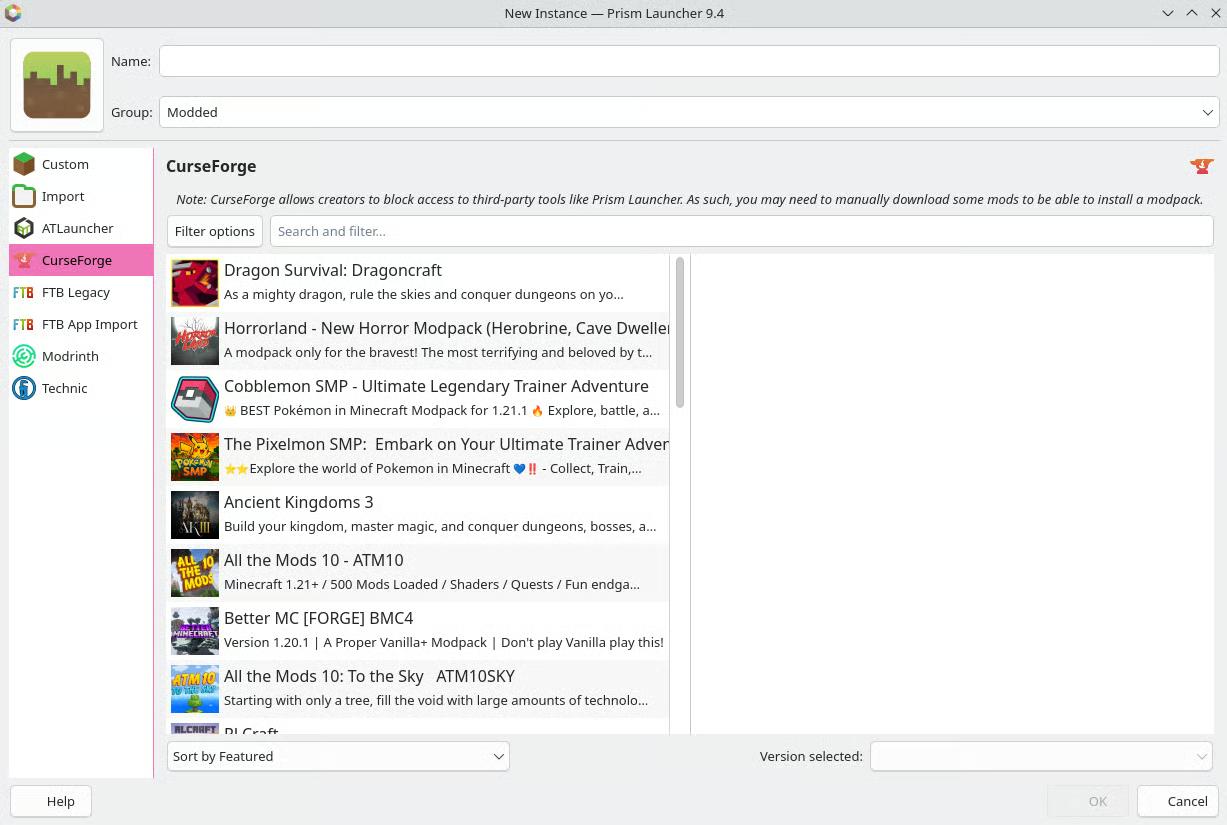Click the CurseForge tab in sidebar
The width and height of the screenshot is (1227, 825).
[77, 260]
